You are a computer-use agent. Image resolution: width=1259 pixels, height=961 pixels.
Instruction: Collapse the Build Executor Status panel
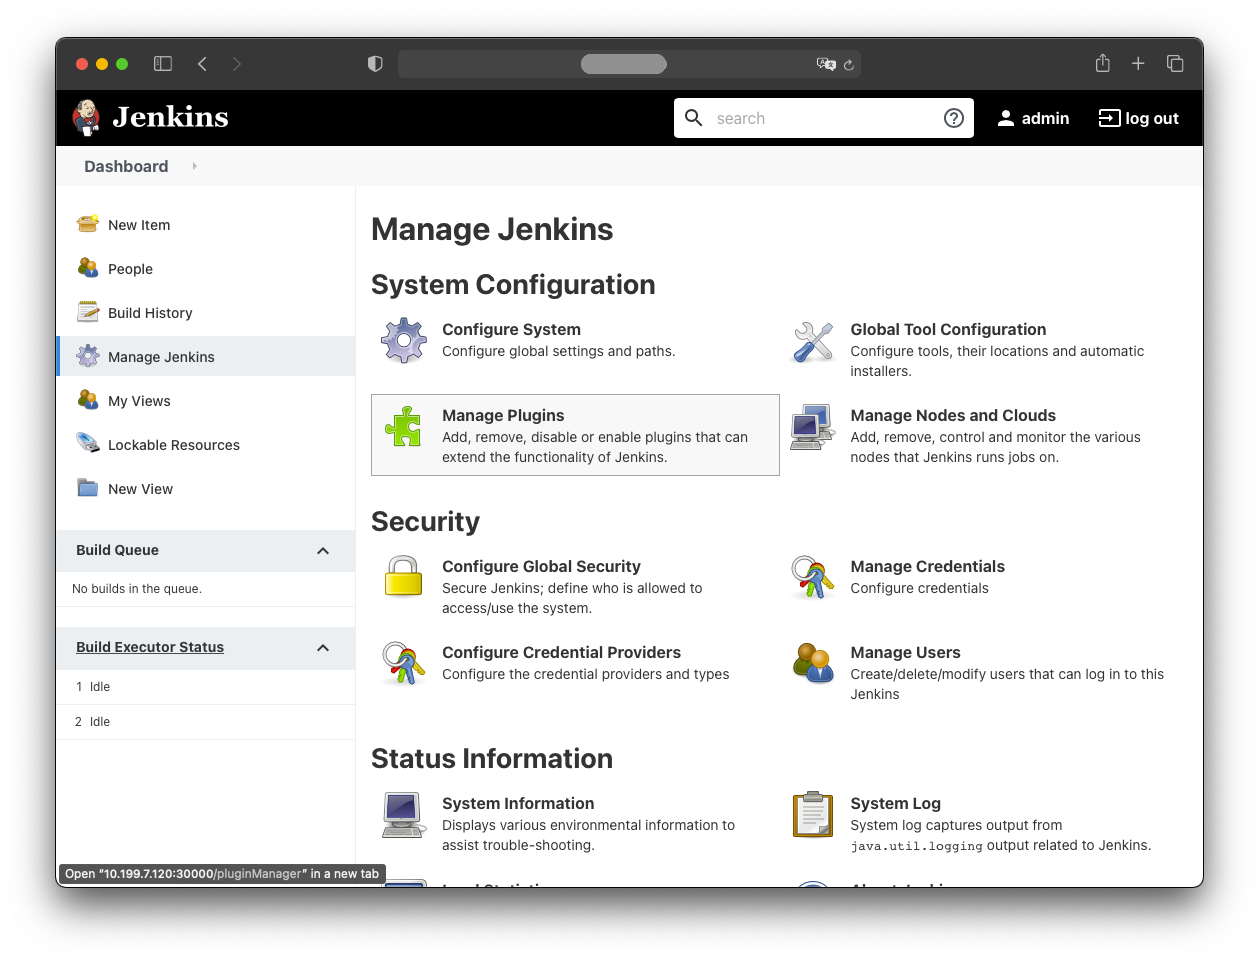pos(323,648)
